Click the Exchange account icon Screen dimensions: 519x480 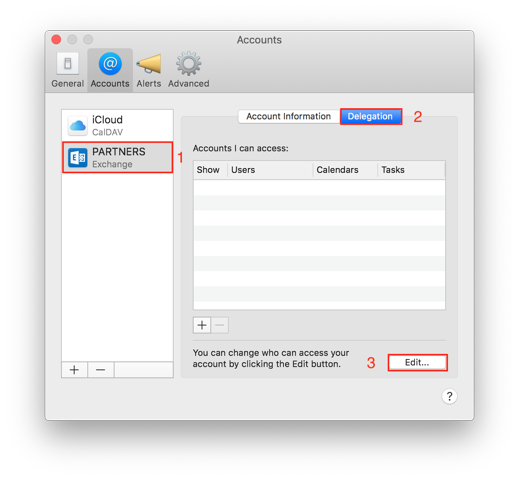(x=78, y=157)
